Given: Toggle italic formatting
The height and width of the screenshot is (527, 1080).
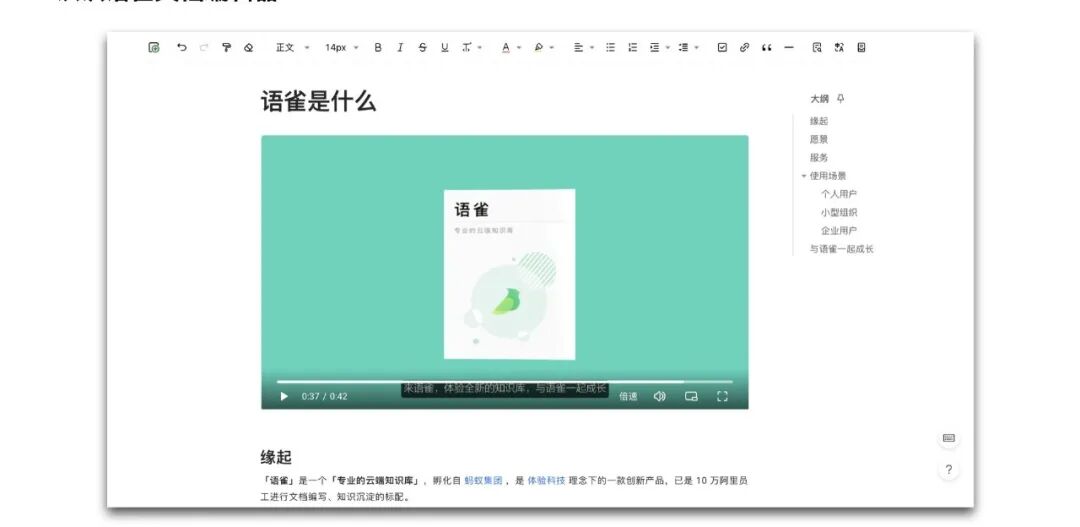Looking at the screenshot, I should tap(399, 48).
